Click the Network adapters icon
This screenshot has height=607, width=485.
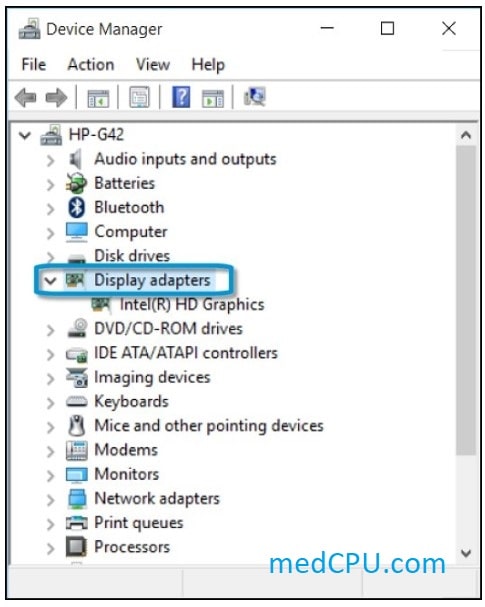tap(77, 499)
